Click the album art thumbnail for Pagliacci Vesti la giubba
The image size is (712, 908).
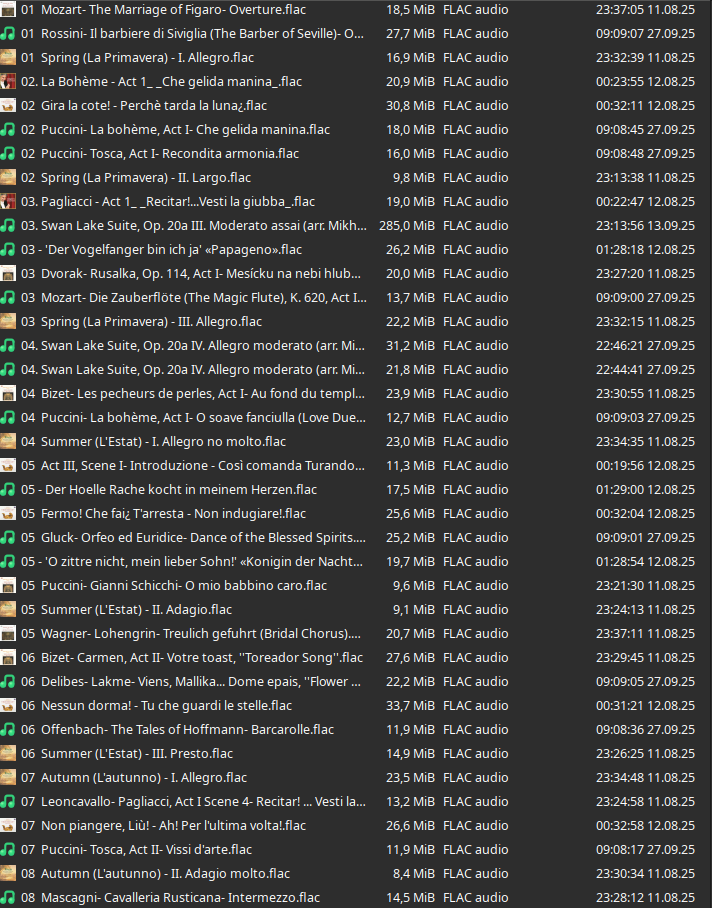(8, 201)
